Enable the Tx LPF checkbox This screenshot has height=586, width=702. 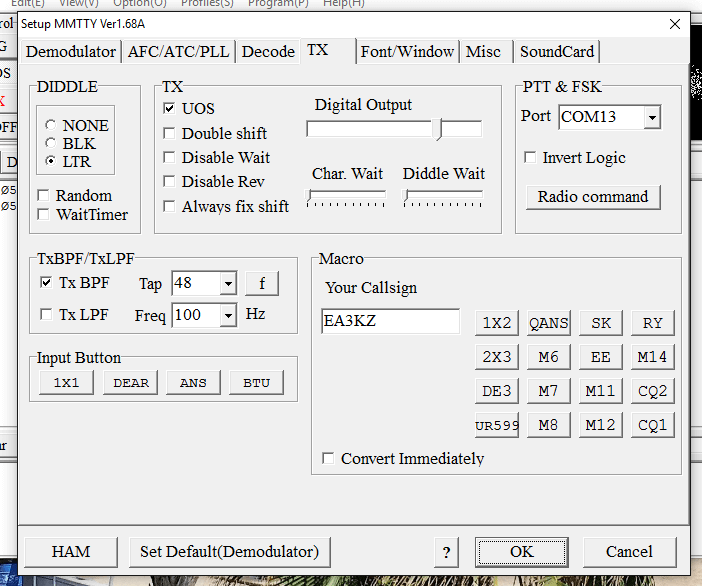[x=46, y=314]
